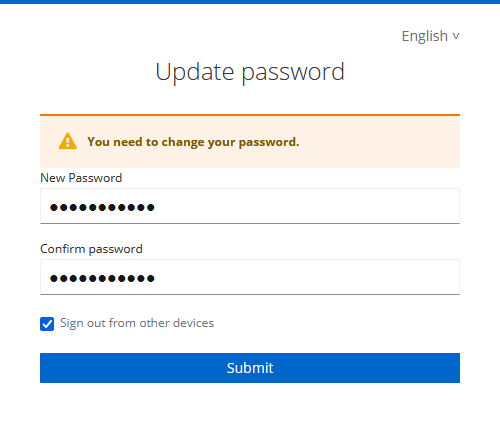Image resolution: width=500 pixels, height=428 pixels.
Task: Place cursor after dots in Confirm password field
Action: pyautogui.click(x=156, y=278)
